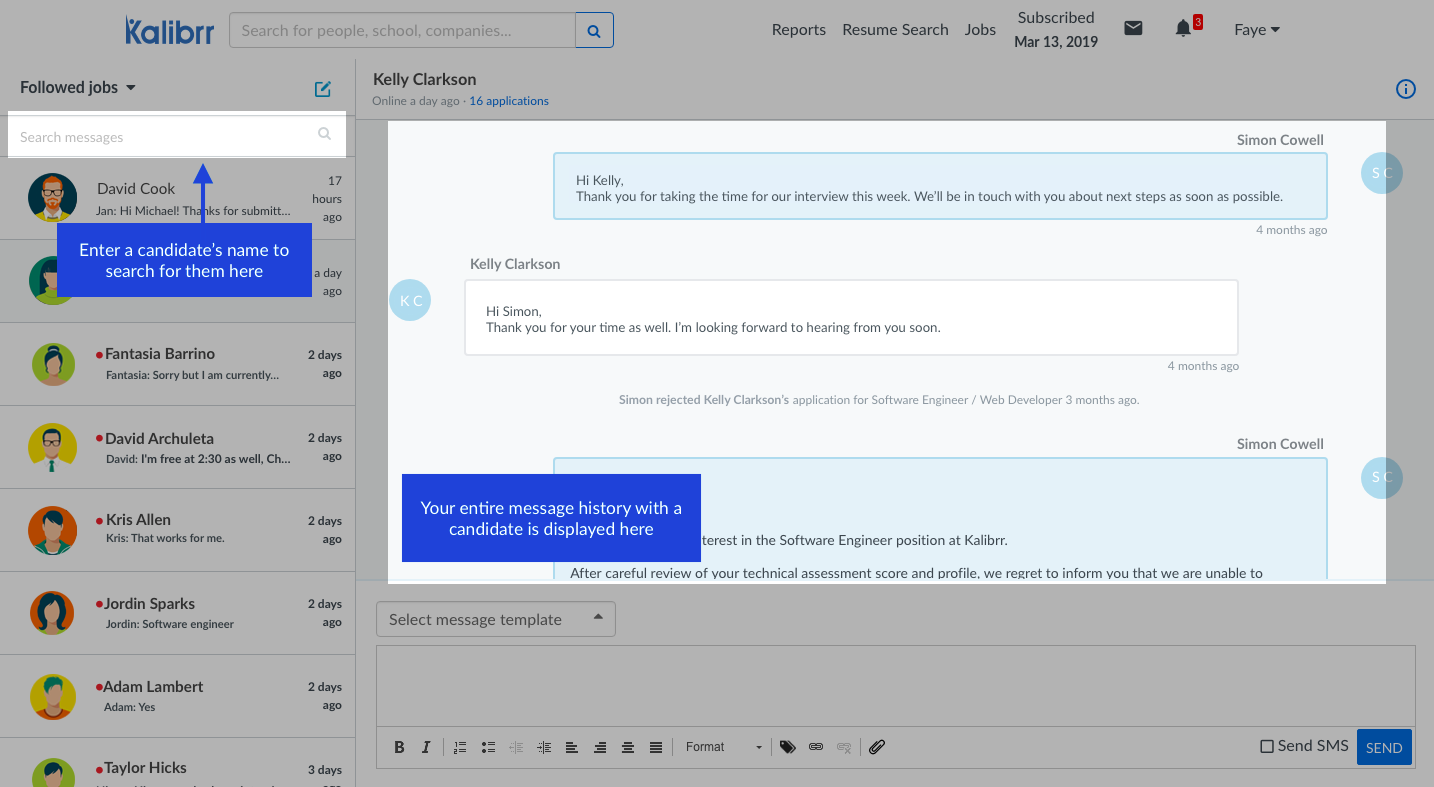Open the messages envelope icon
The height and width of the screenshot is (787, 1434).
1133,29
